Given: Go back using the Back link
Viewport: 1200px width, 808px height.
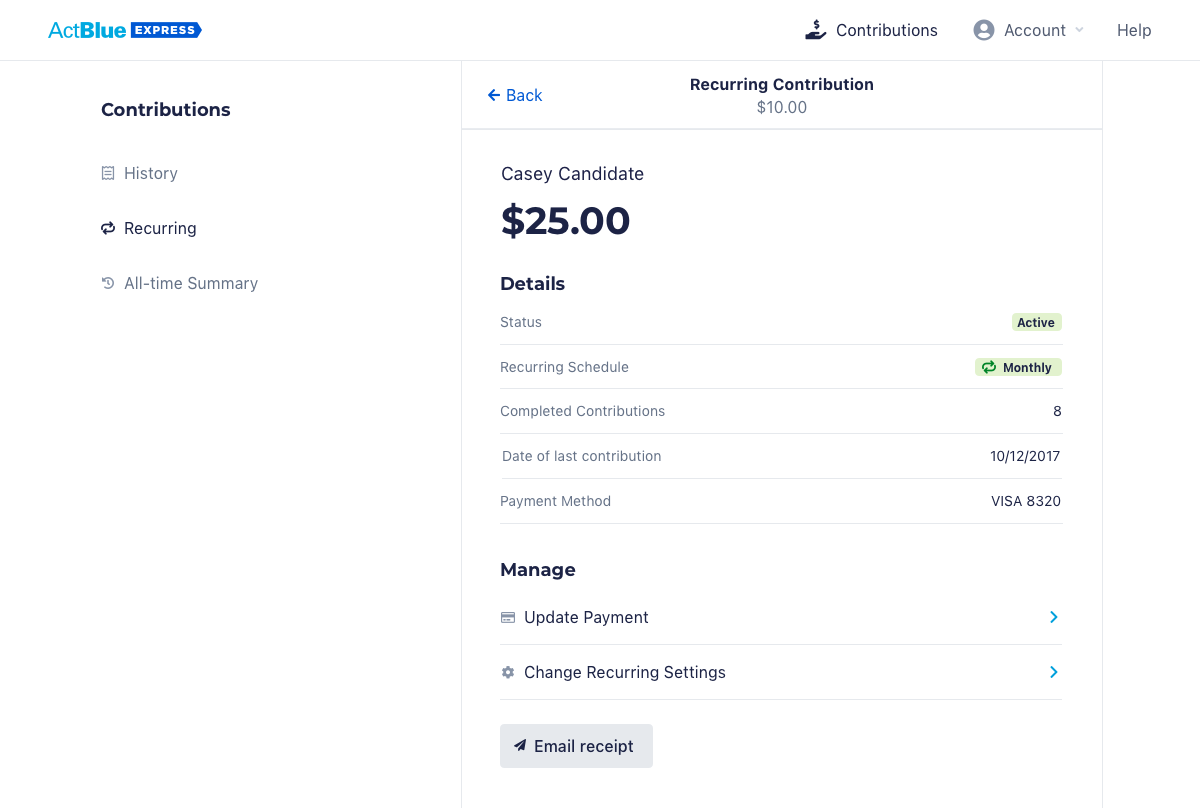Looking at the screenshot, I should point(515,95).
